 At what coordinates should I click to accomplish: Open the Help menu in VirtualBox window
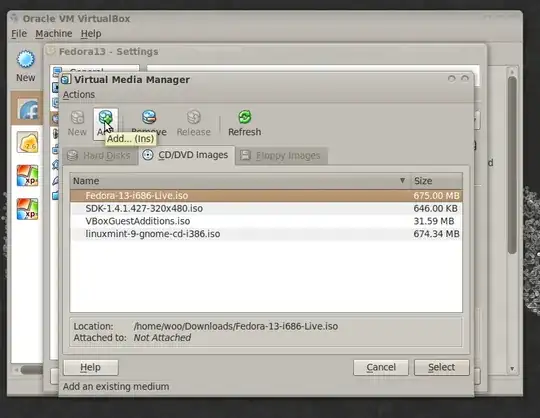coord(91,34)
